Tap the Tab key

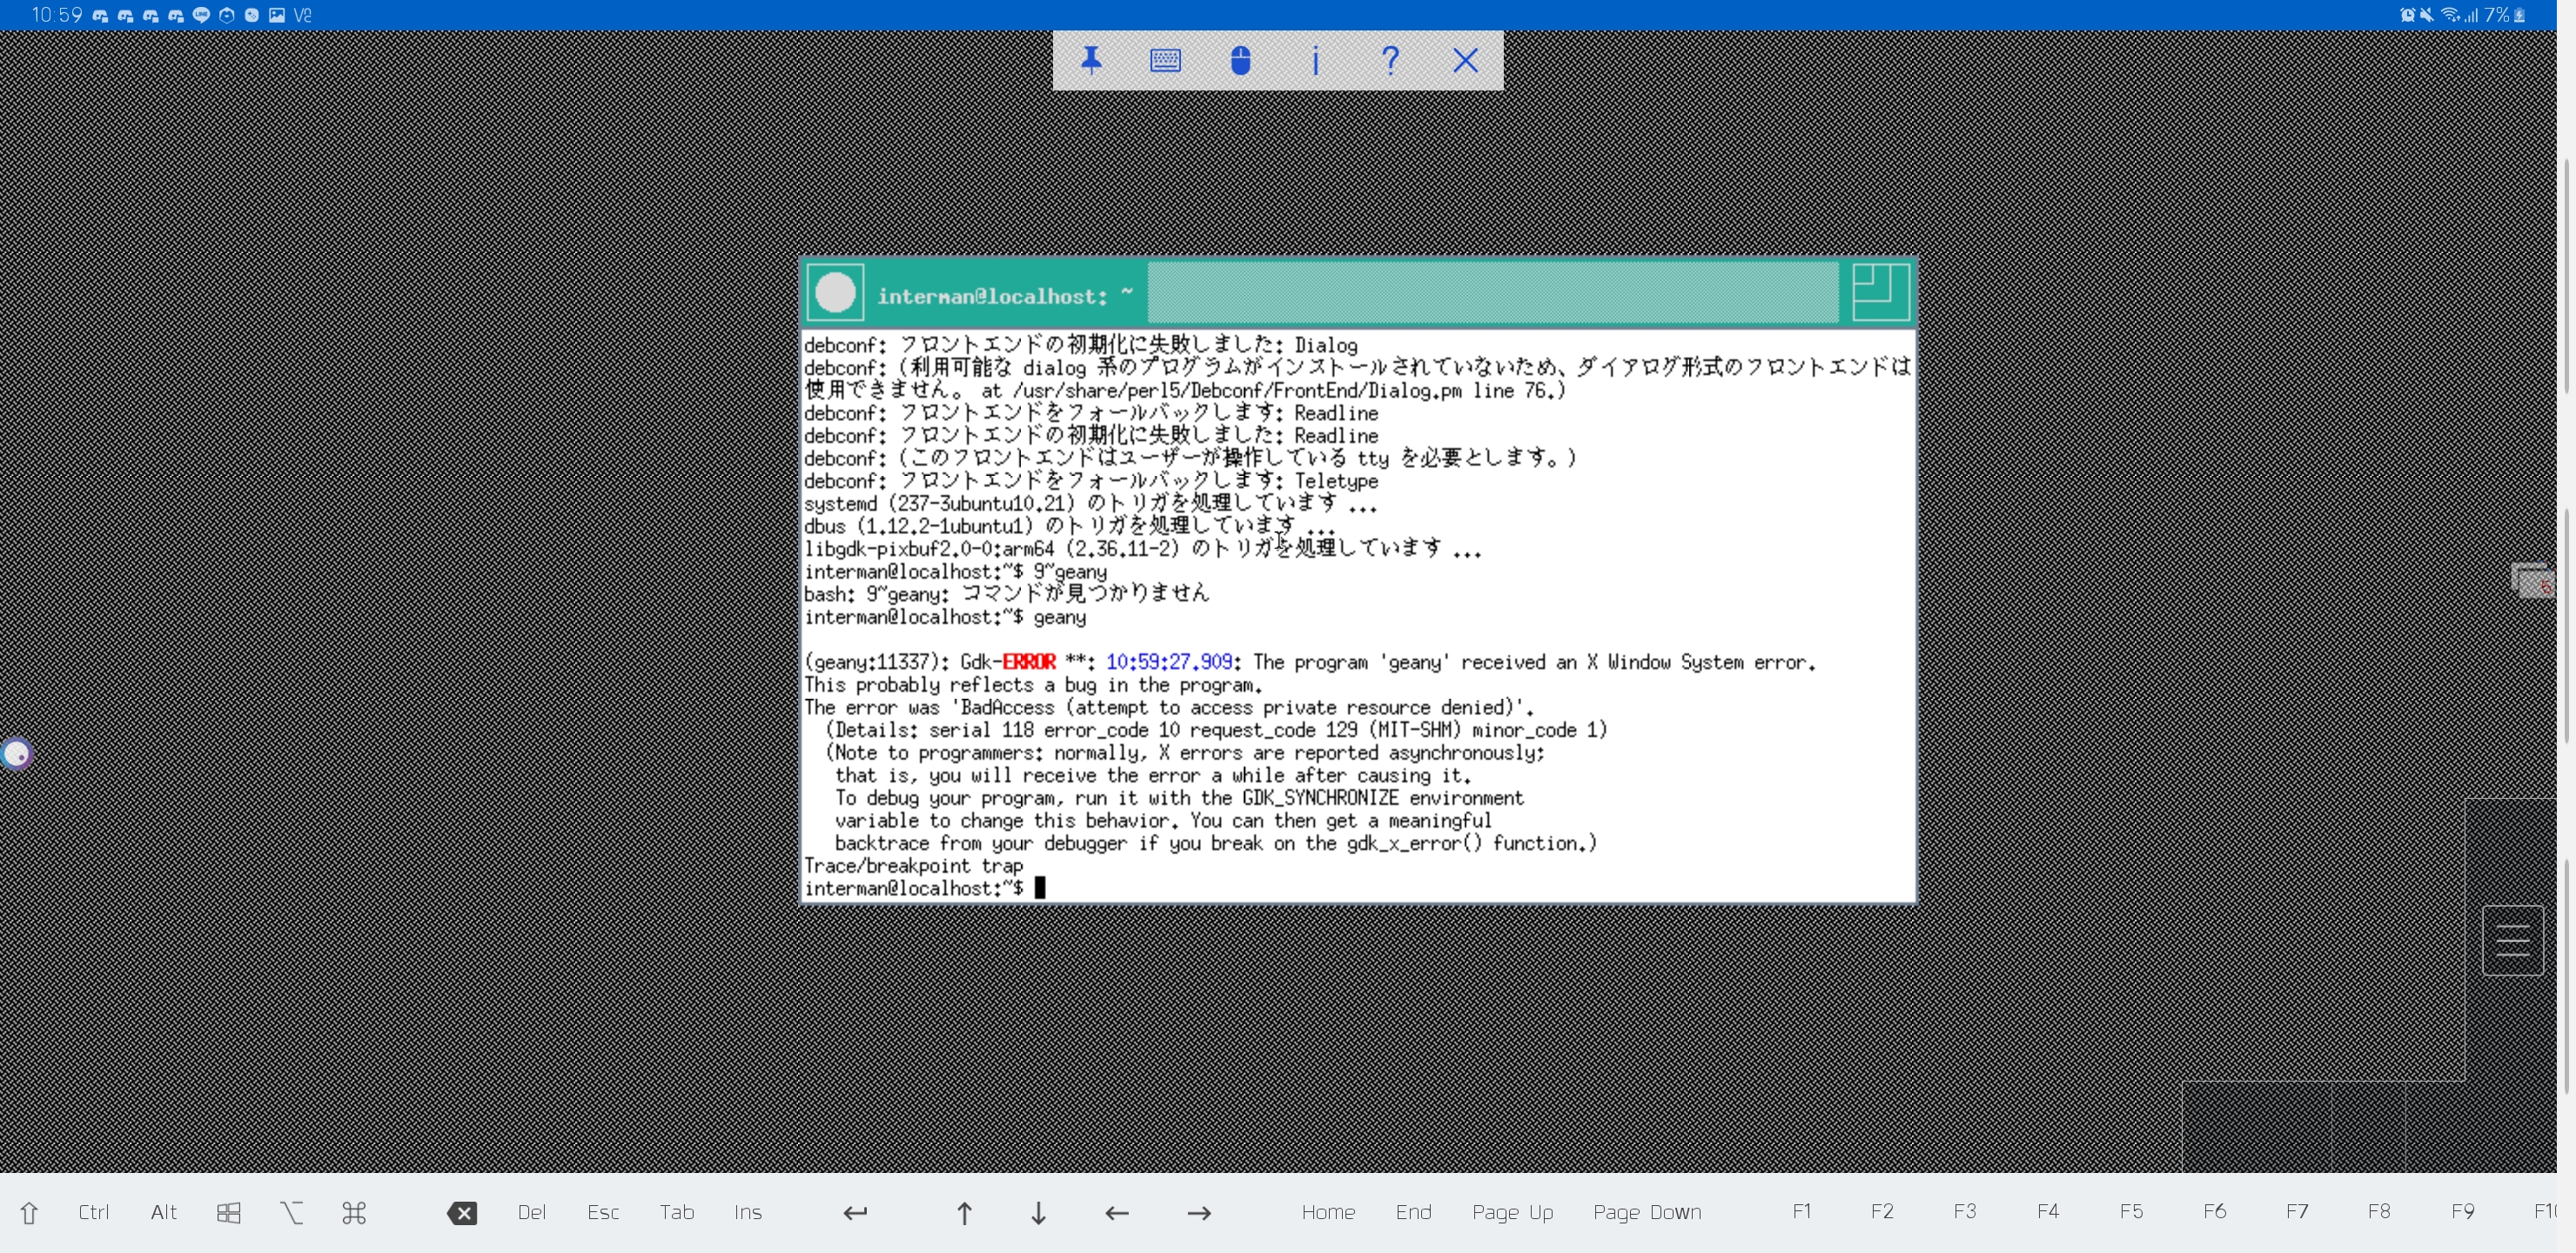(x=677, y=1212)
